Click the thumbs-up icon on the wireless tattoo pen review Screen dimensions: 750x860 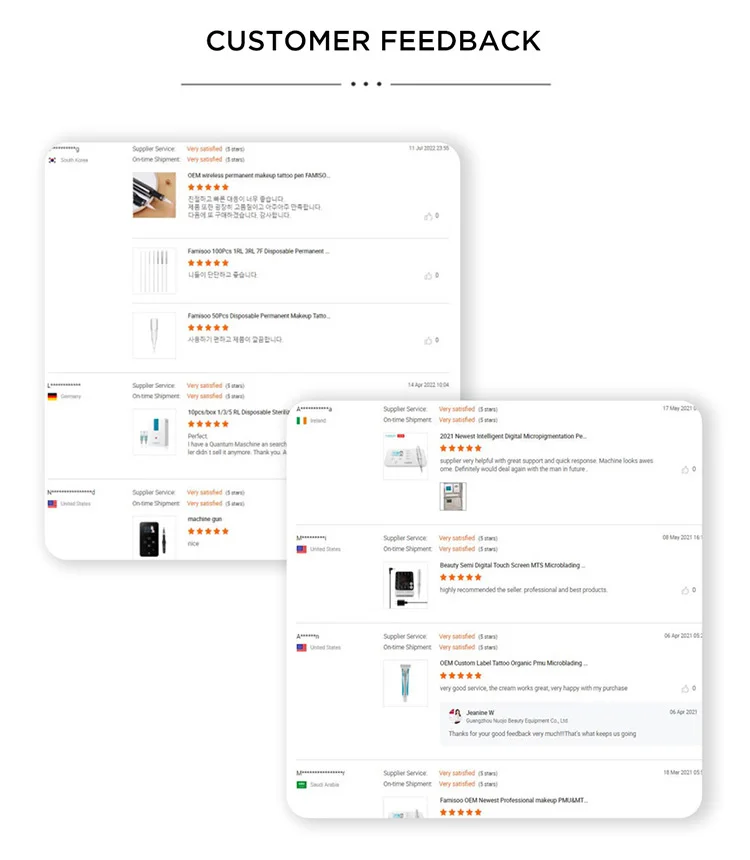click(x=428, y=217)
